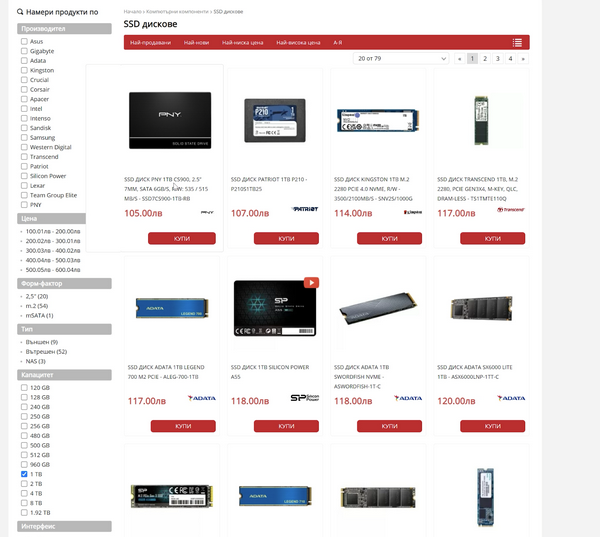This screenshot has height=537, width=600.
Task: Enable the Kingston manufacturer checkbox
Action: (24, 71)
